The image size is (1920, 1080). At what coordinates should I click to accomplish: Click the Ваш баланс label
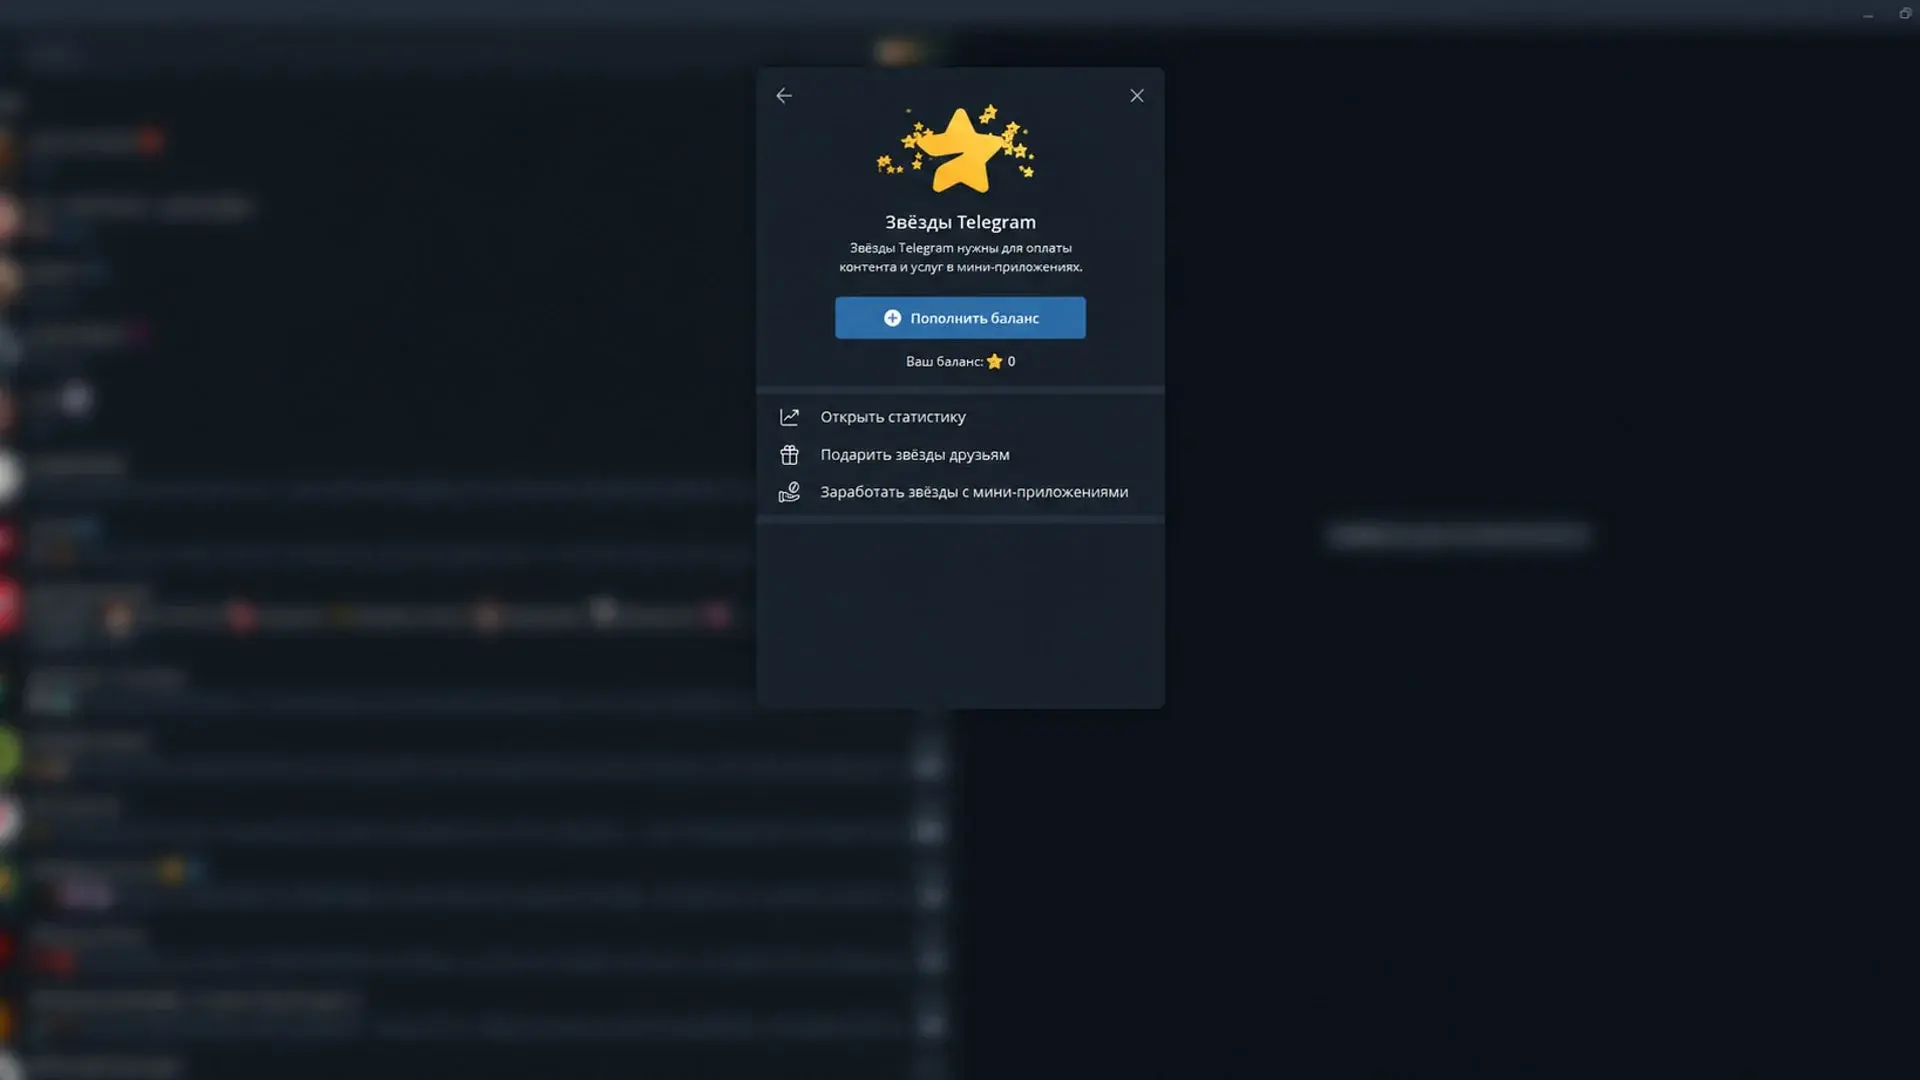944,362
